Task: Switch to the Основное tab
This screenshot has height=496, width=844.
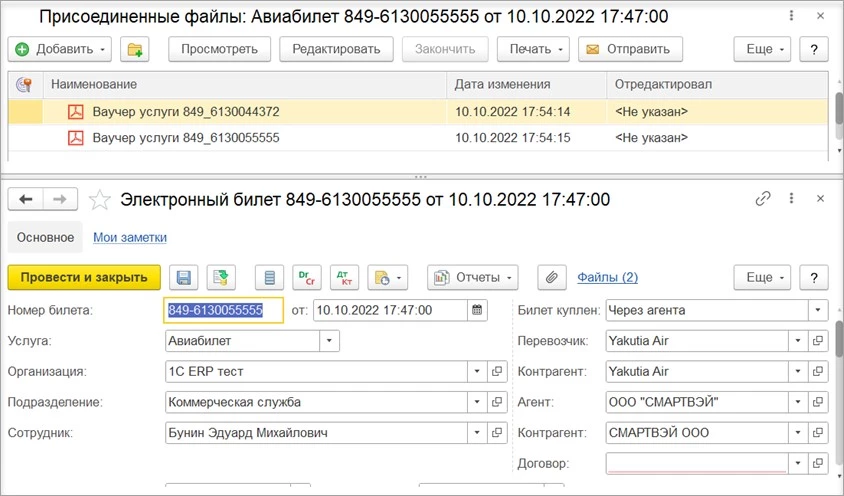Action: point(45,237)
